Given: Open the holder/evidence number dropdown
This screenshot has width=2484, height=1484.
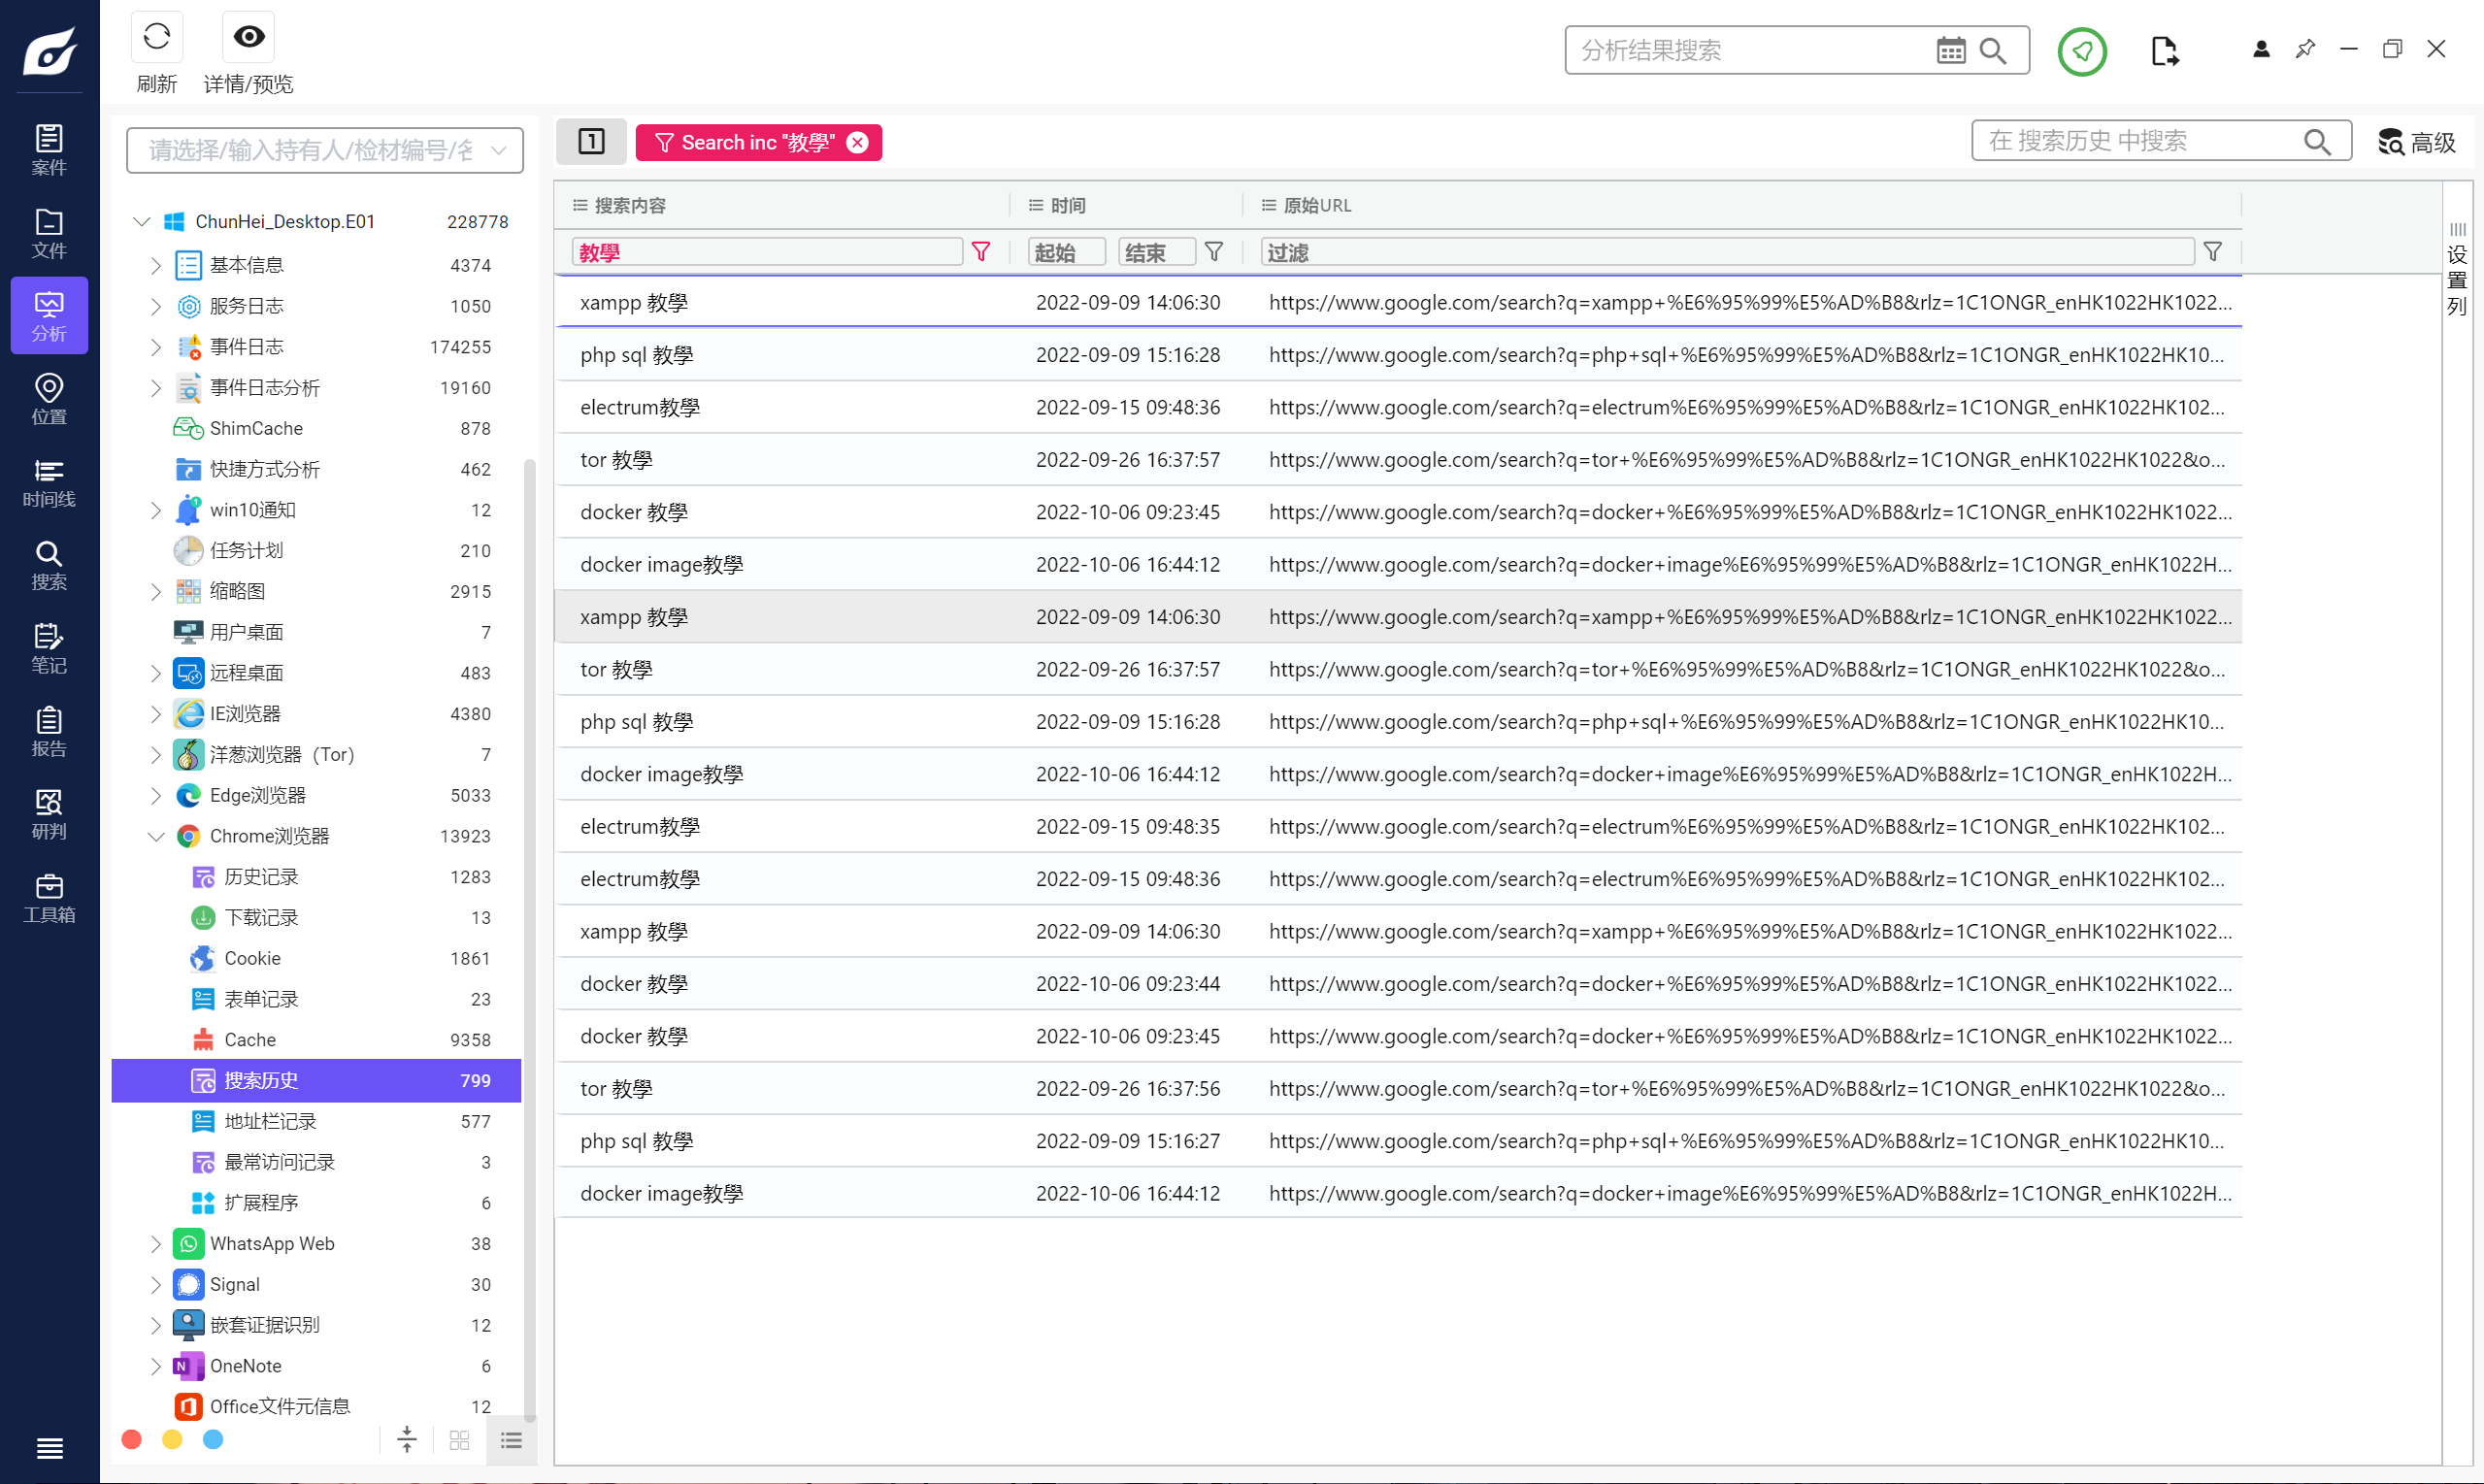Looking at the screenshot, I should pyautogui.click(x=499, y=150).
